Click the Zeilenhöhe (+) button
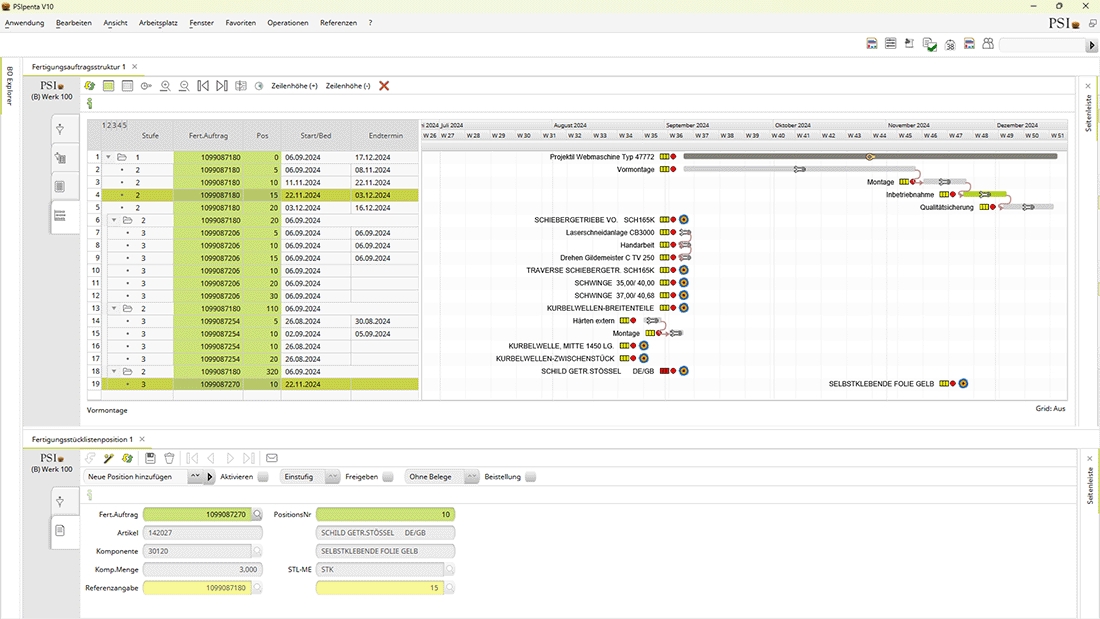This screenshot has width=1100, height=619. [x=295, y=86]
